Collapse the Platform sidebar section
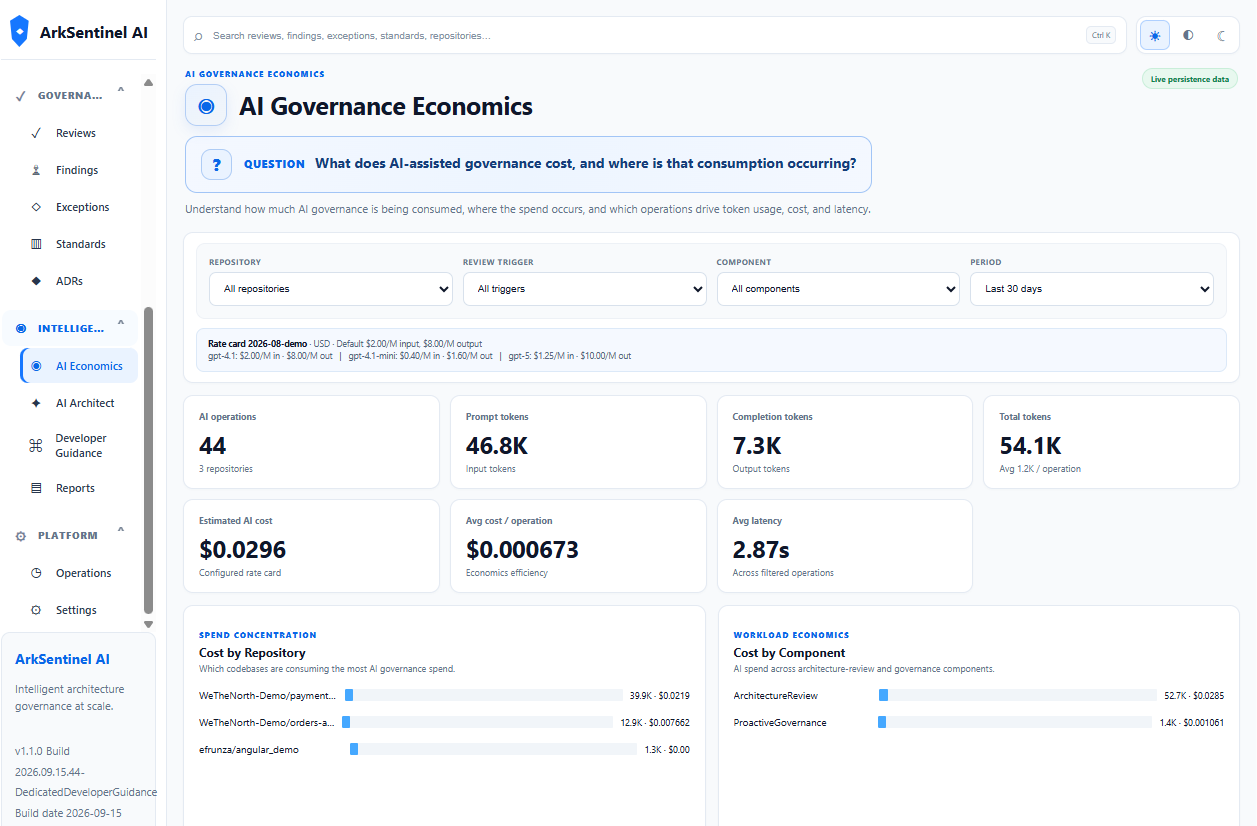Screen dimensions: 1257x826 (121, 530)
